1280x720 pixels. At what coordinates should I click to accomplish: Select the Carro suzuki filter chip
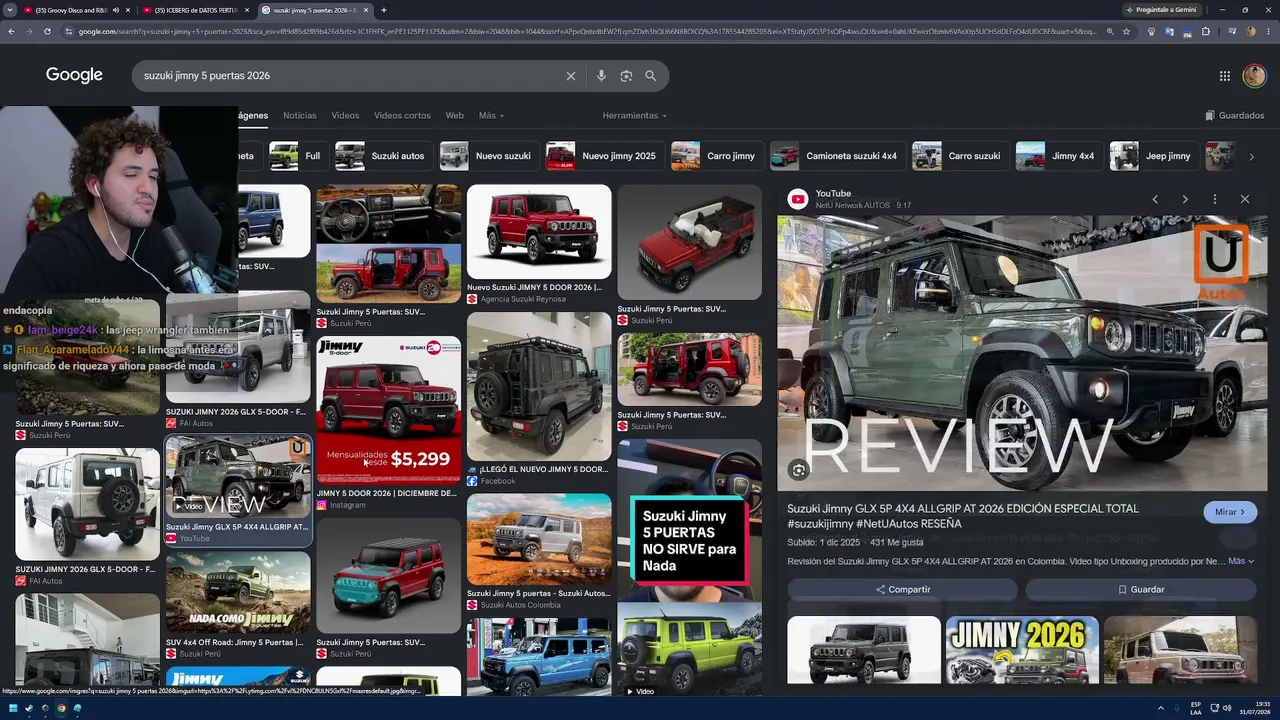959,156
